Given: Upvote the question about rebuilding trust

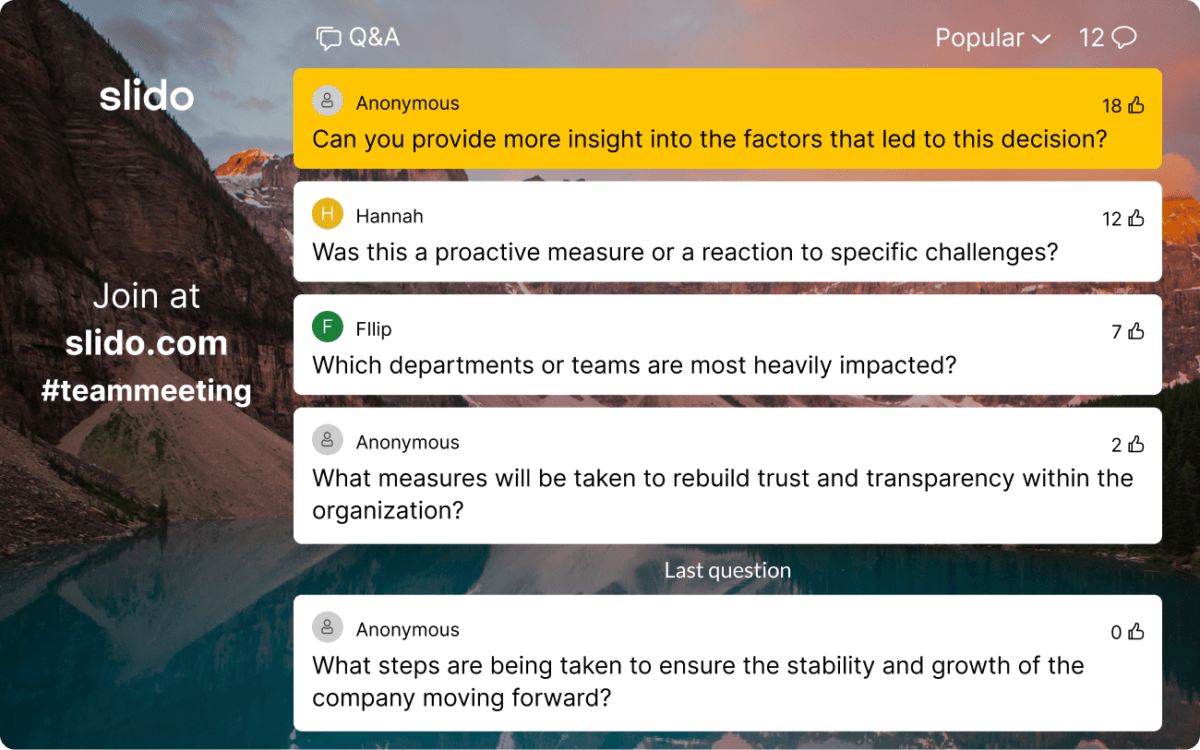Looking at the screenshot, I should pyautogui.click(x=1135, y=444).
